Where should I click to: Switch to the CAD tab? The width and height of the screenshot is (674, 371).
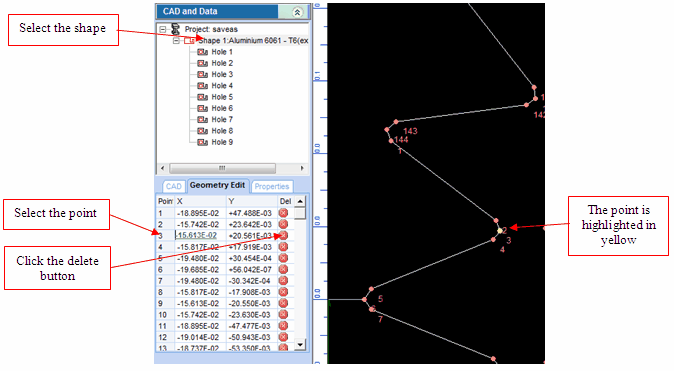point(174,186)
